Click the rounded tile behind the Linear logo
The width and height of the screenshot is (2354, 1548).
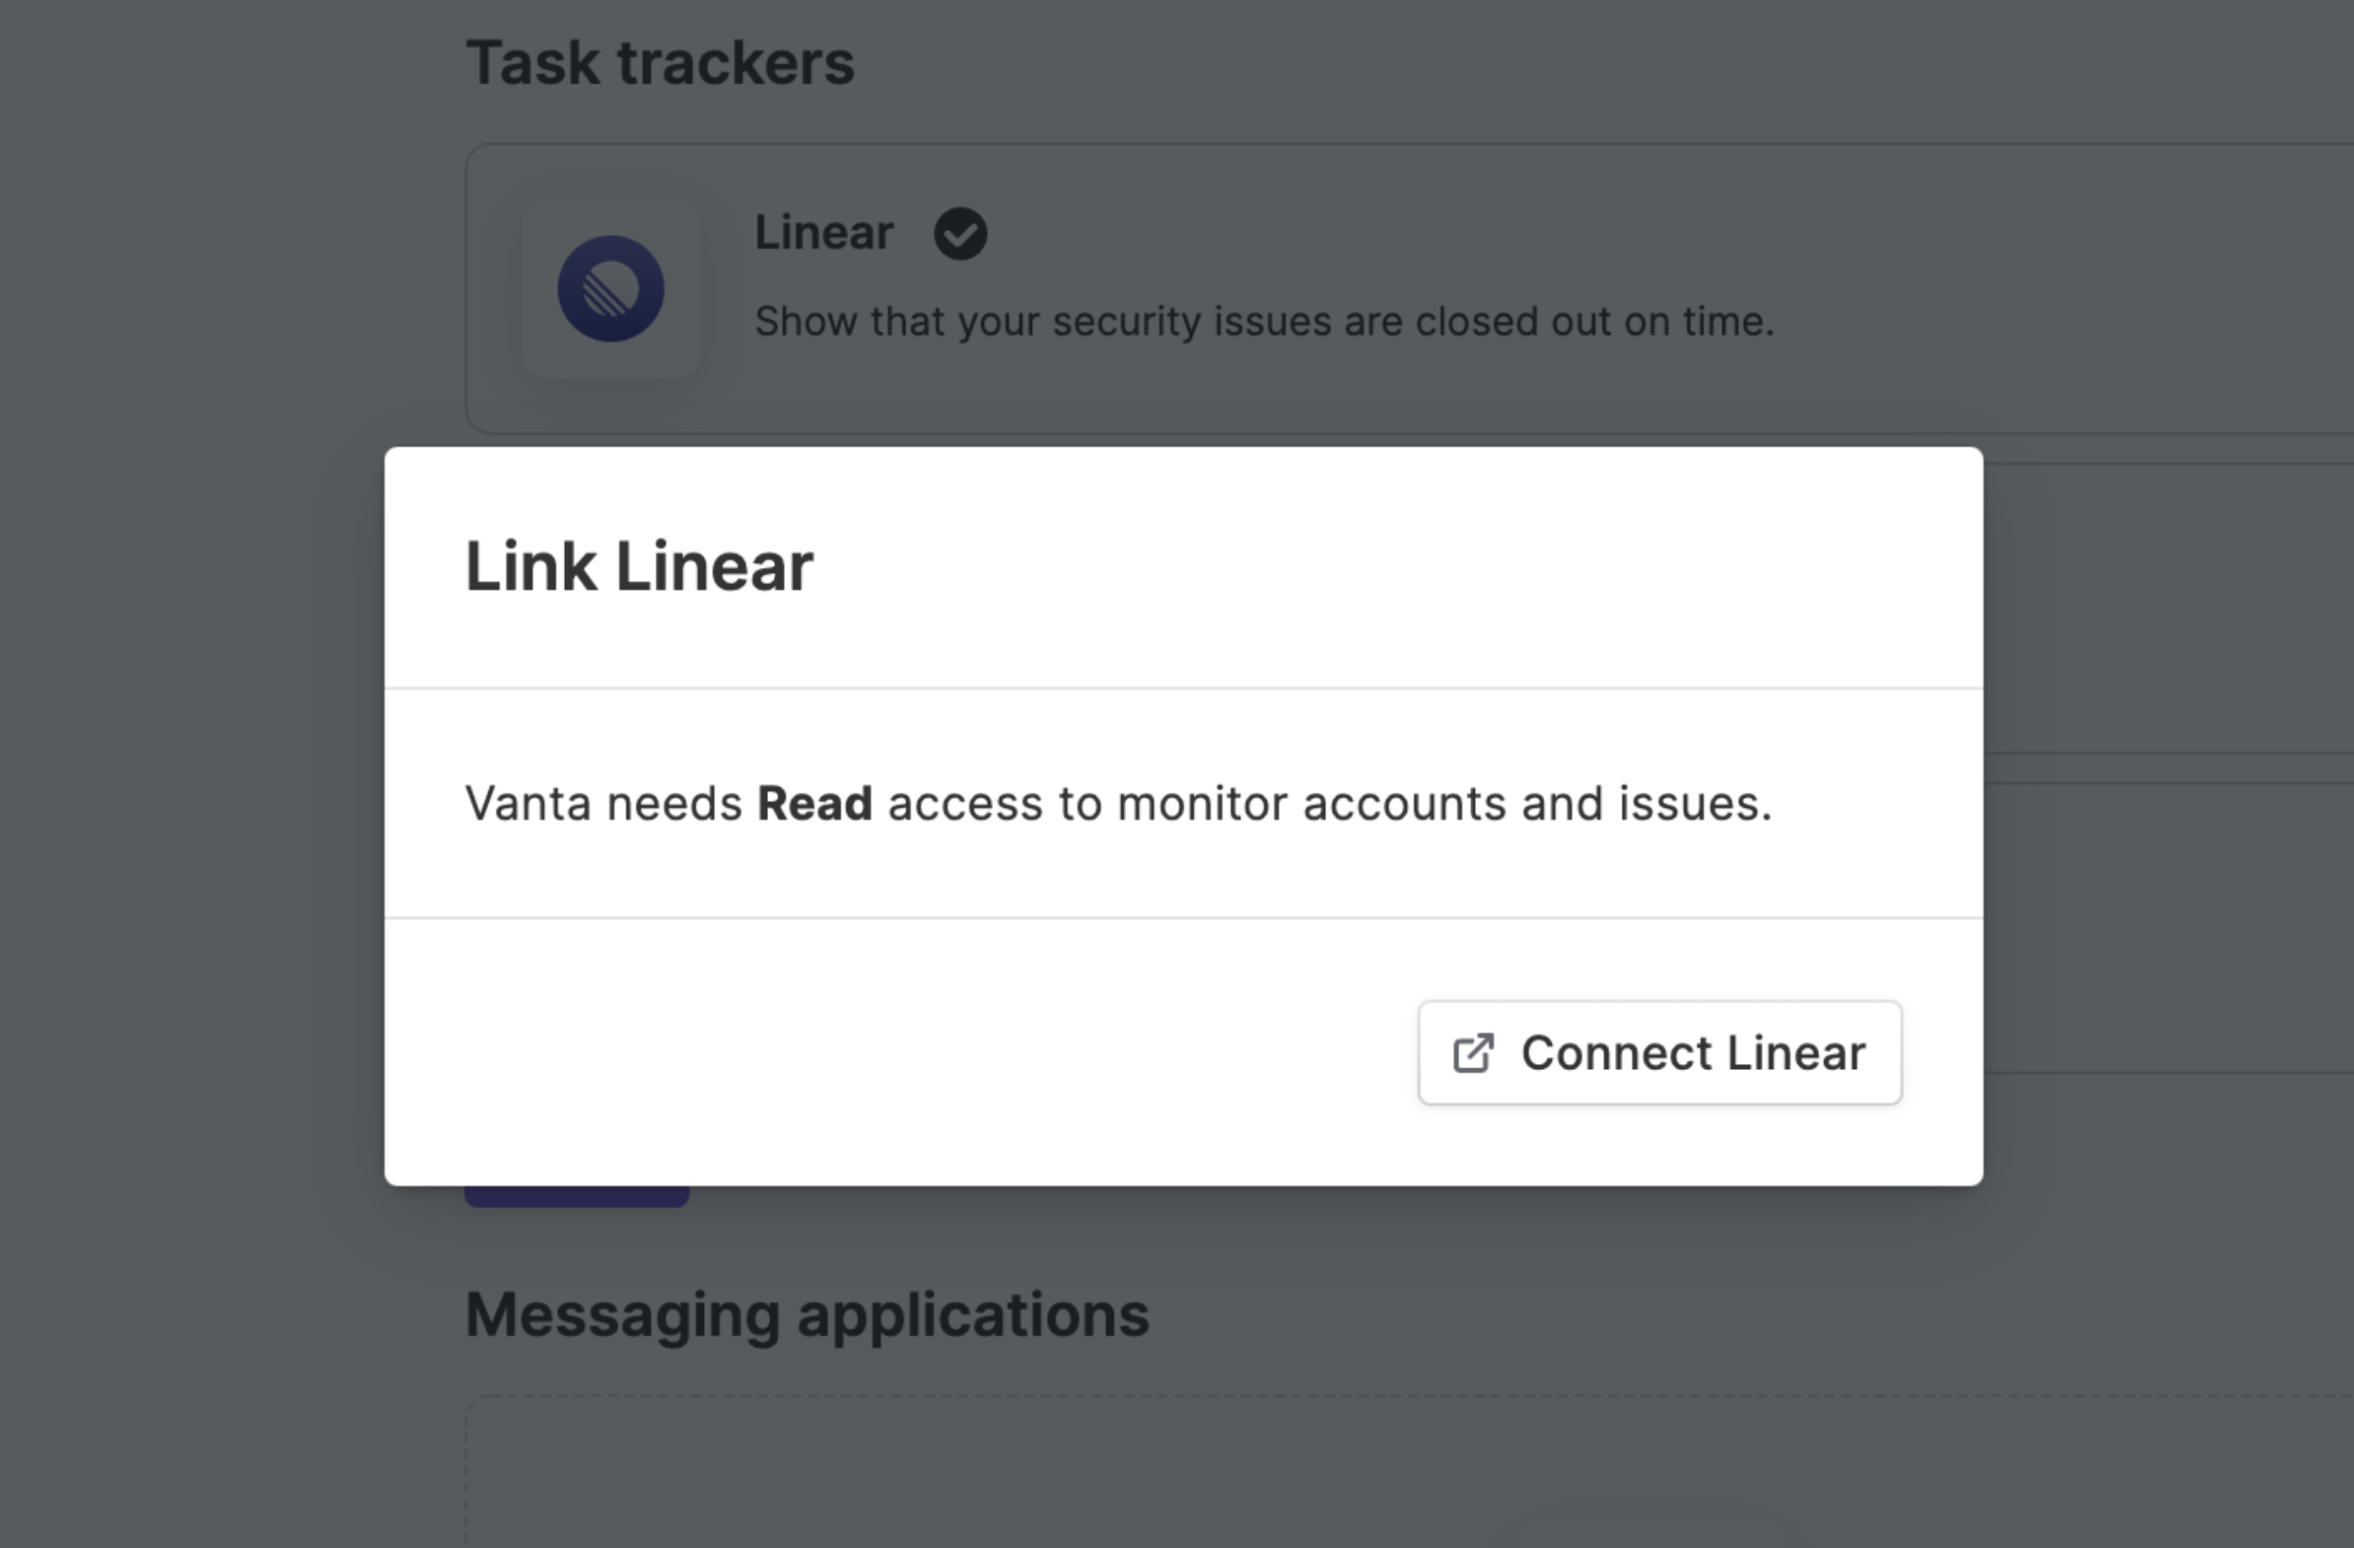point(610,288)
